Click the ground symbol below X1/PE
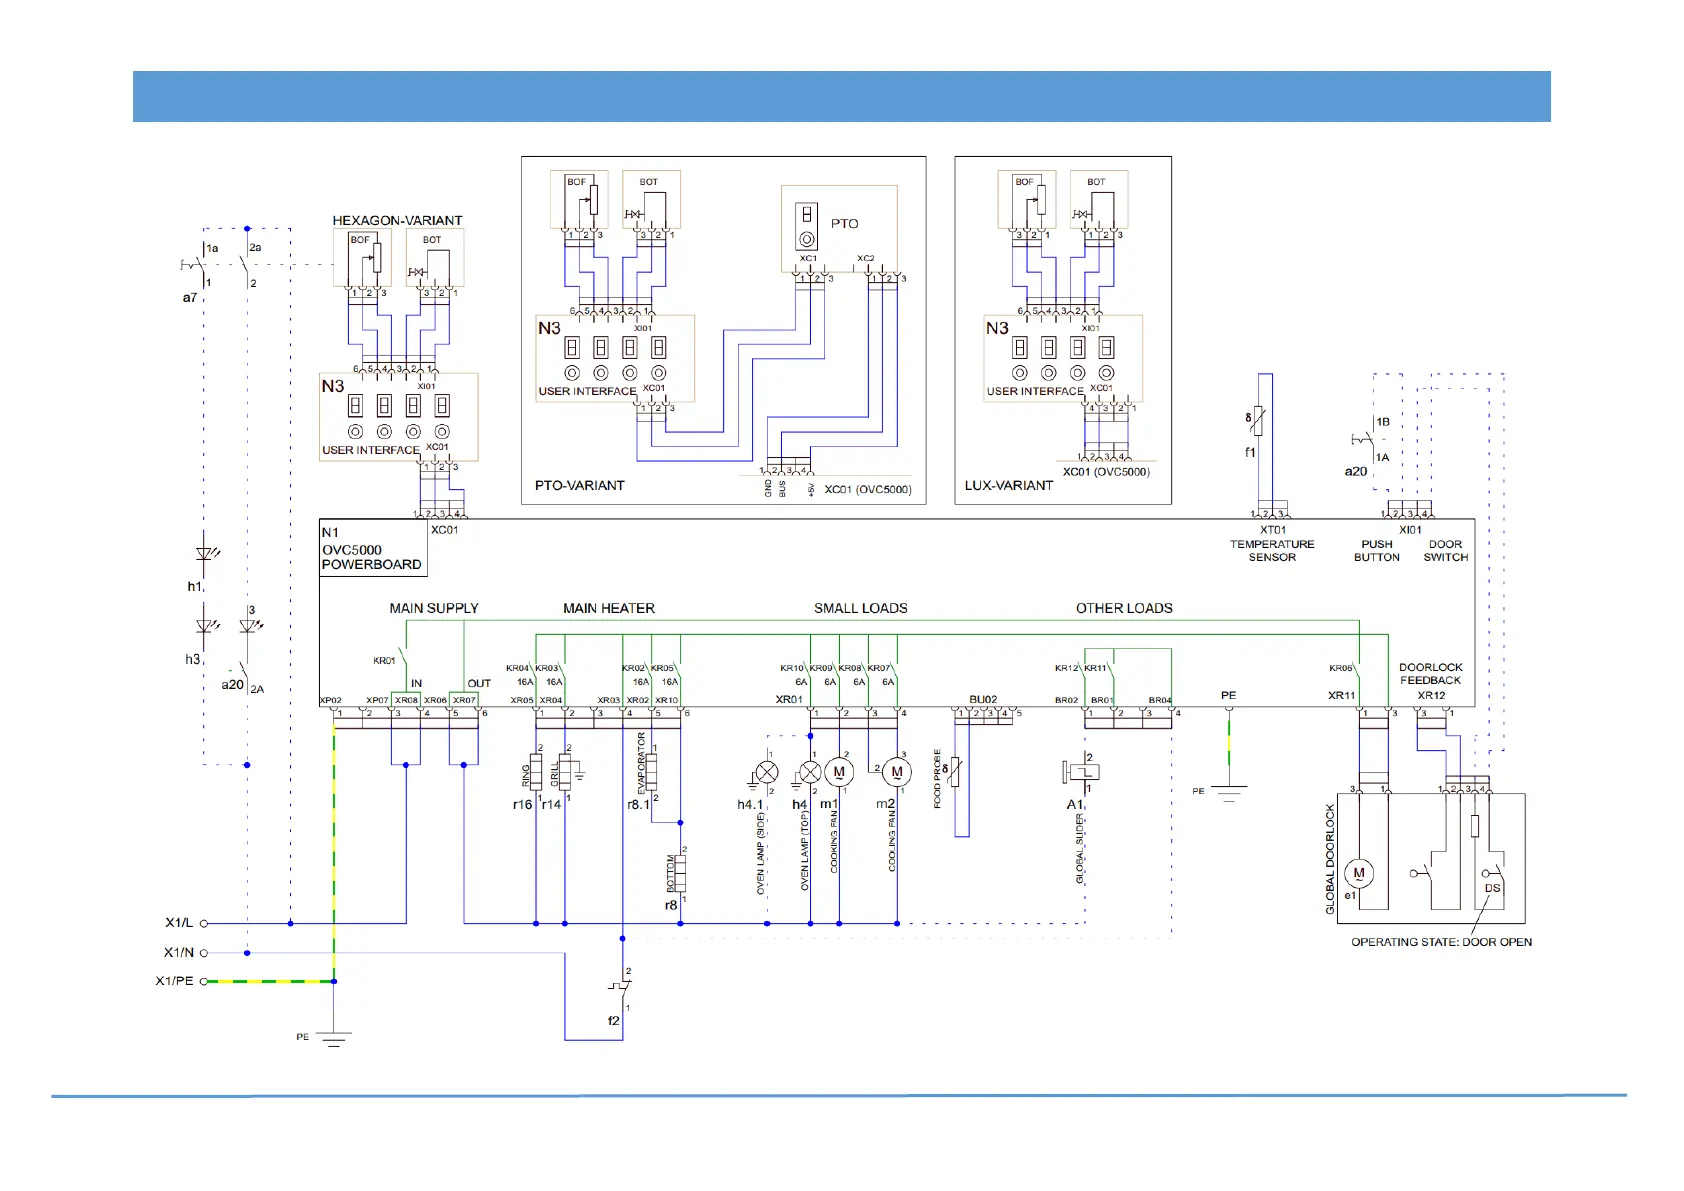 pyautogui.click(x=334, y=1039)
